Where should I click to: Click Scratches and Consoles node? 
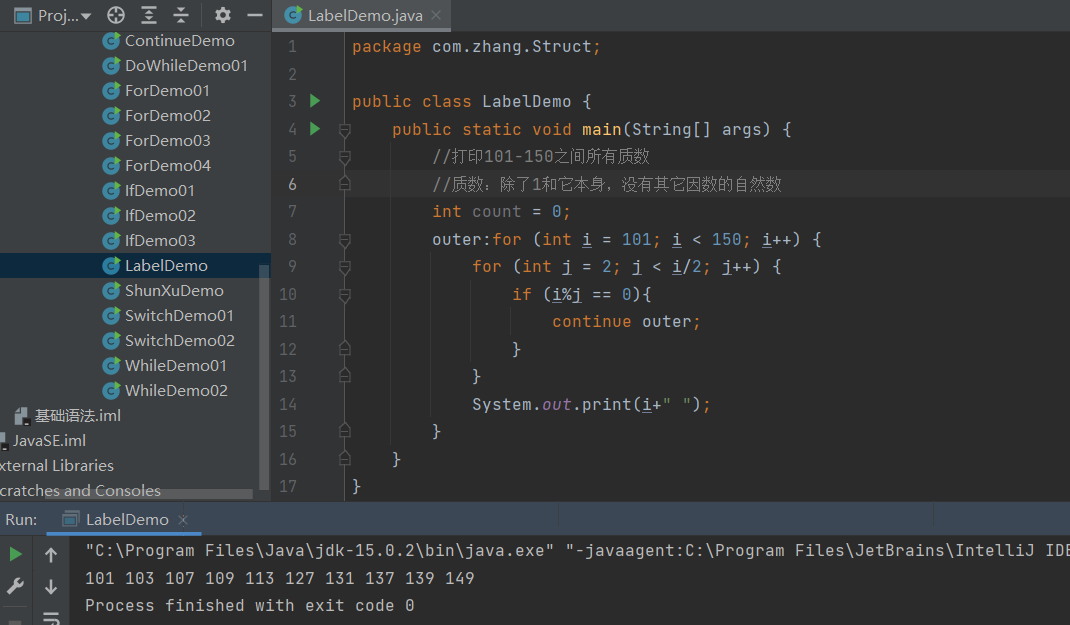(80, 491)
